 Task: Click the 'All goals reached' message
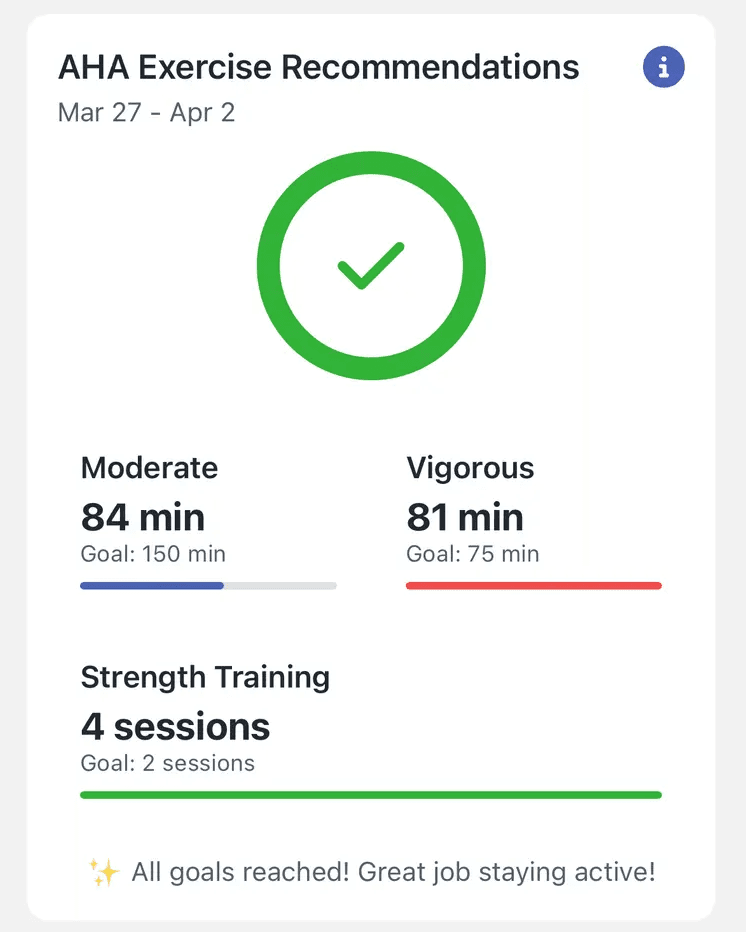click(390, 871)
